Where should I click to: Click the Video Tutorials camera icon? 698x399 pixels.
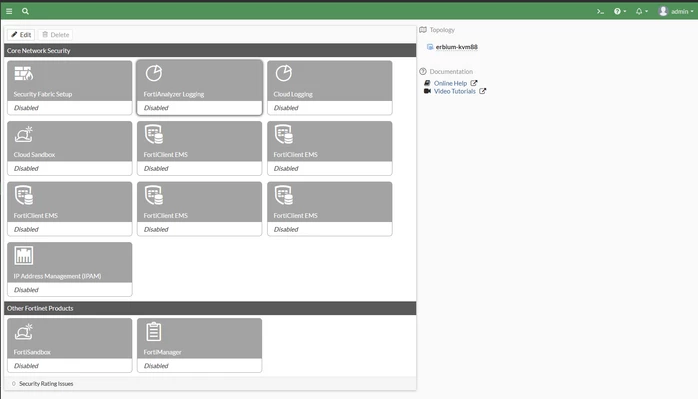tap(427, 91)
